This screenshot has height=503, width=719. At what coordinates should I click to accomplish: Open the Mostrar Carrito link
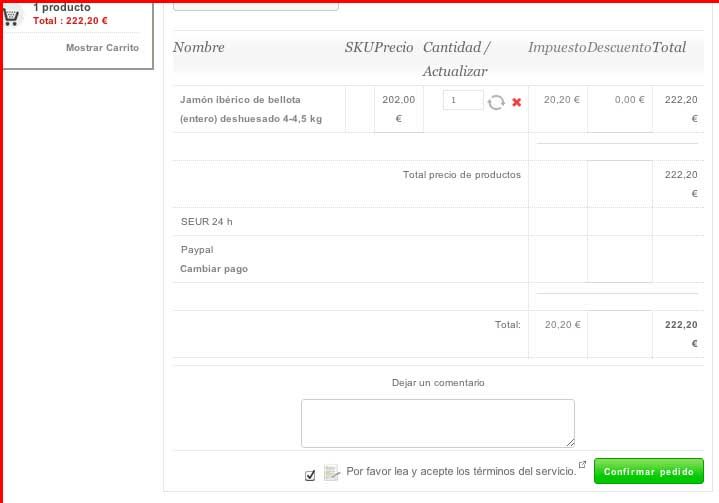pyautogui.click(x=102, y=48)
